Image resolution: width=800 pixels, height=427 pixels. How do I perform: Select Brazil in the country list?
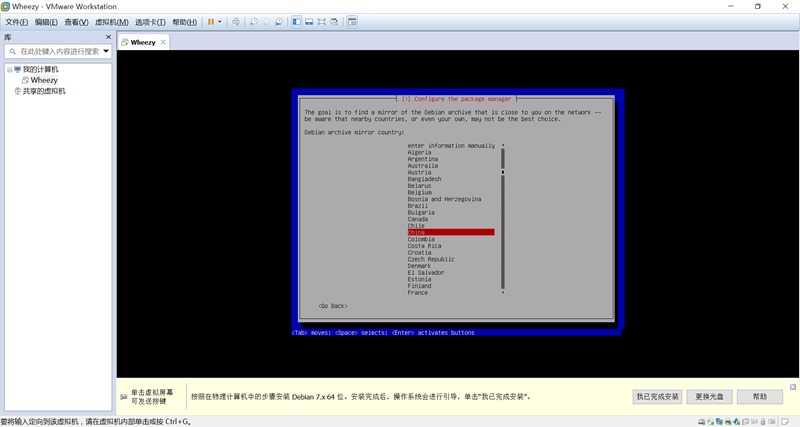point(417,206)
